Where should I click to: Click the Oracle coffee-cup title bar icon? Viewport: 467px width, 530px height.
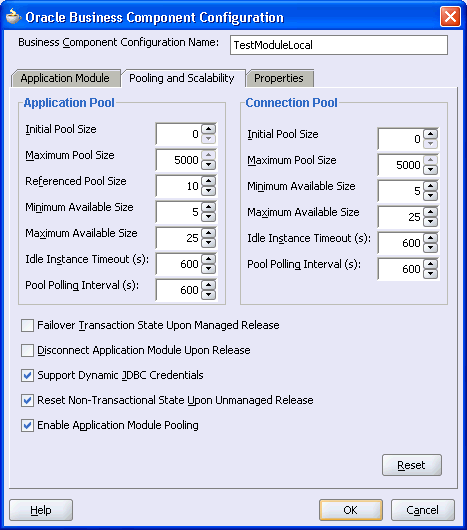14,17
